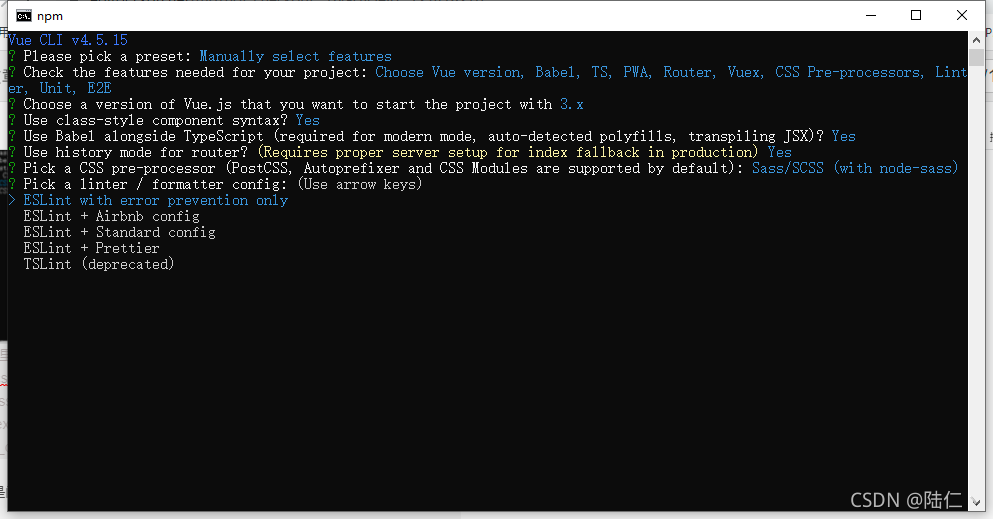The height and width of the screenshot is (519, 993).
Task: Click the scrollbar down arrow
Action: 976,503
